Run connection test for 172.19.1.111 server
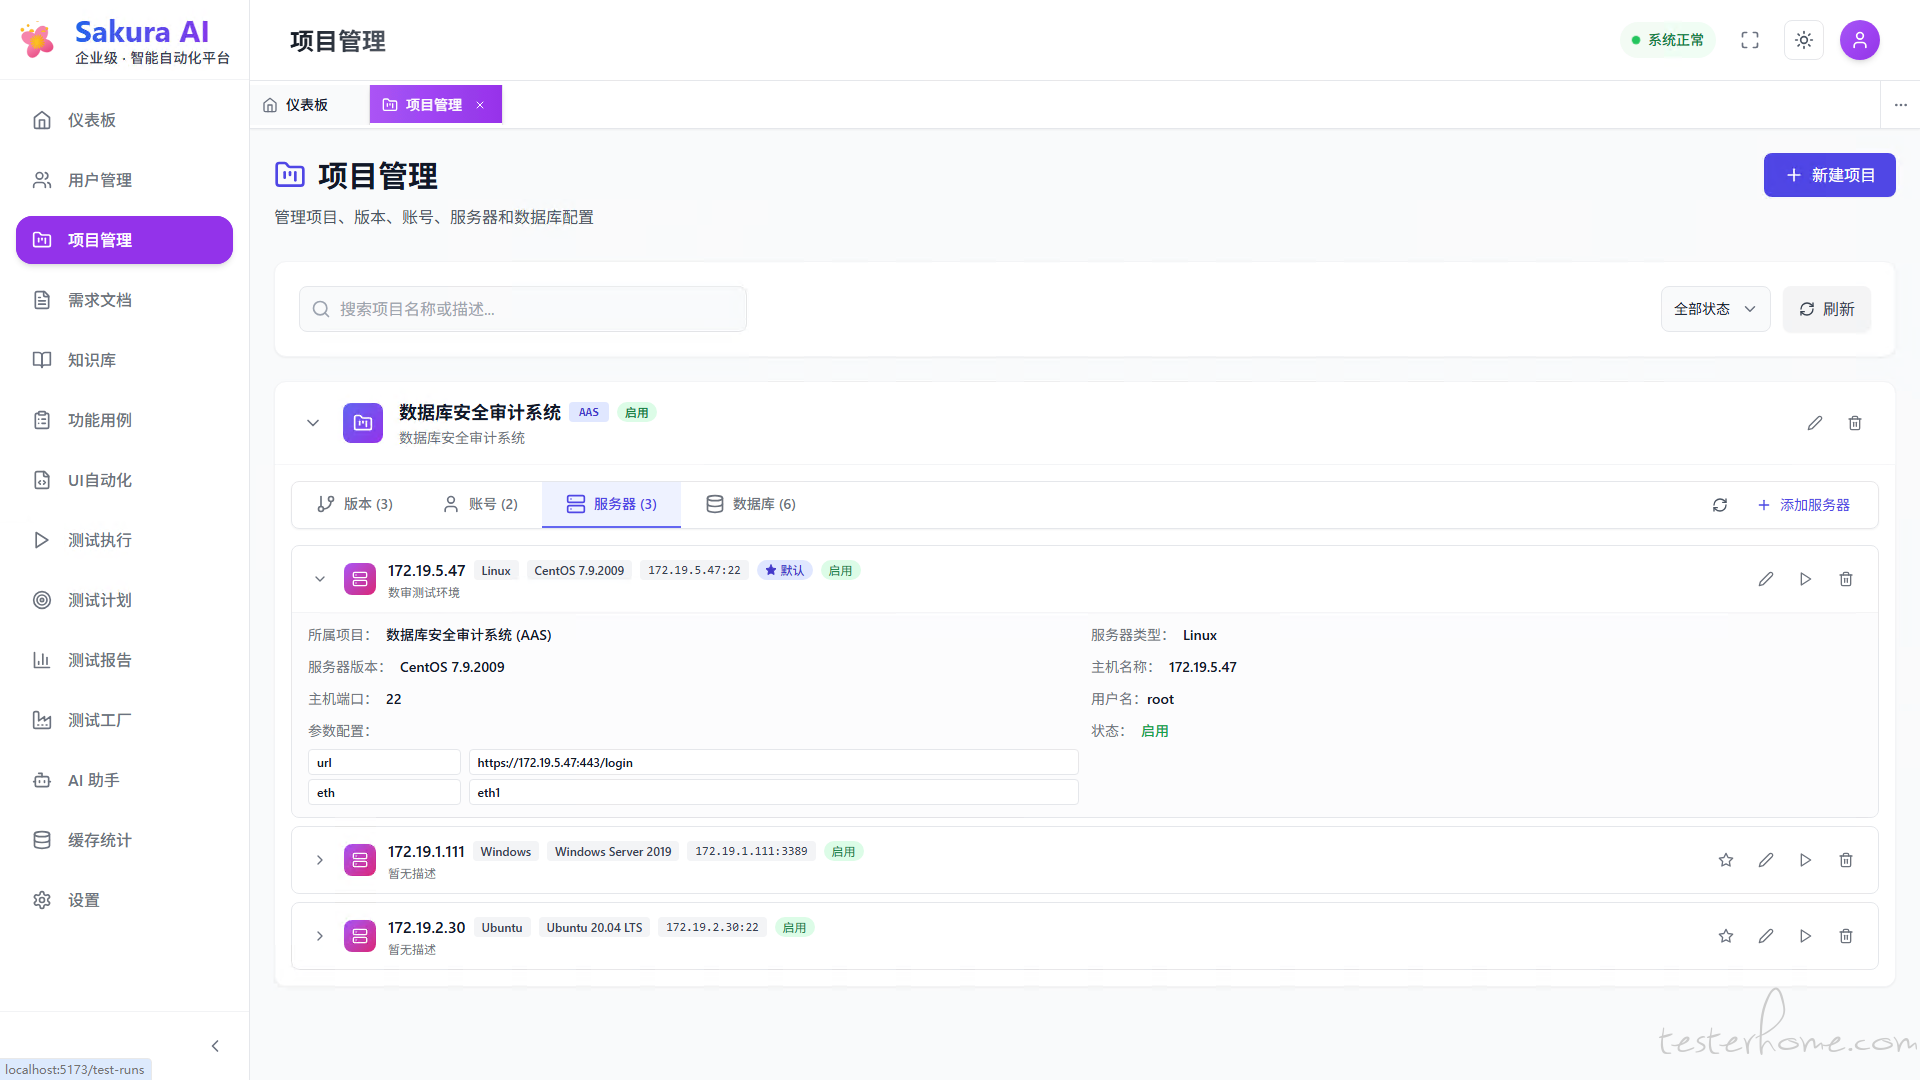The height and width of the screenshot is (1080, 1920). 1805,860
